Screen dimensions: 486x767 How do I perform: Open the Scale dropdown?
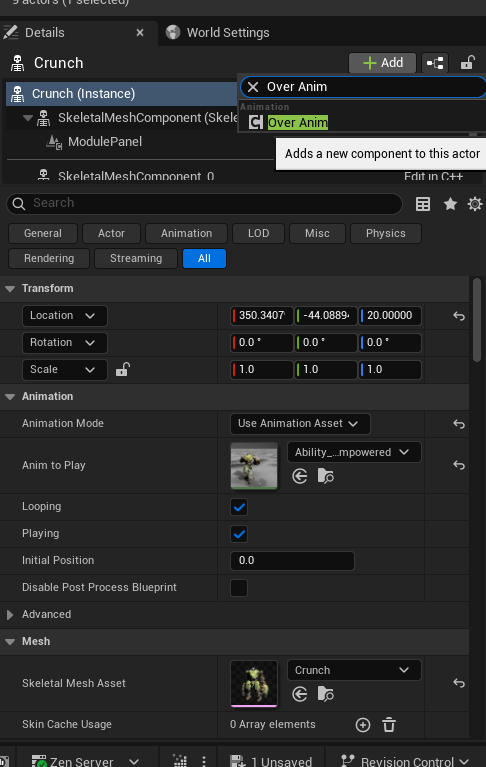point(65,369)
